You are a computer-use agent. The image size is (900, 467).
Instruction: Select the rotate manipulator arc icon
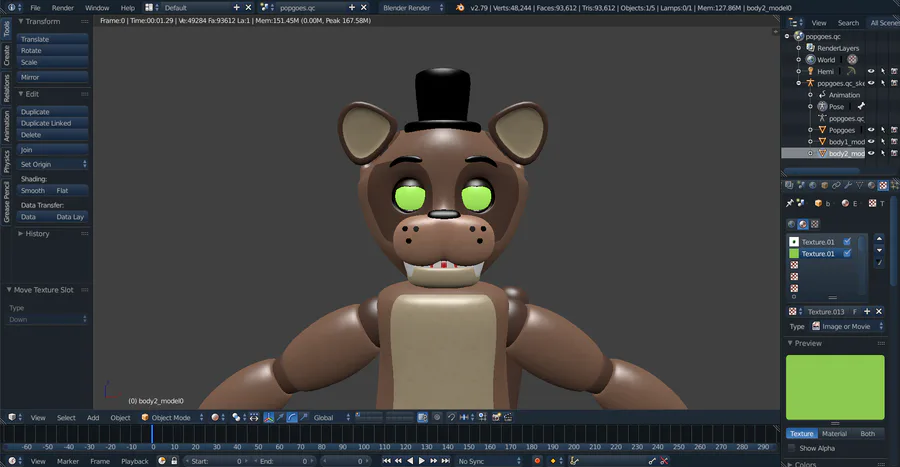292,418
